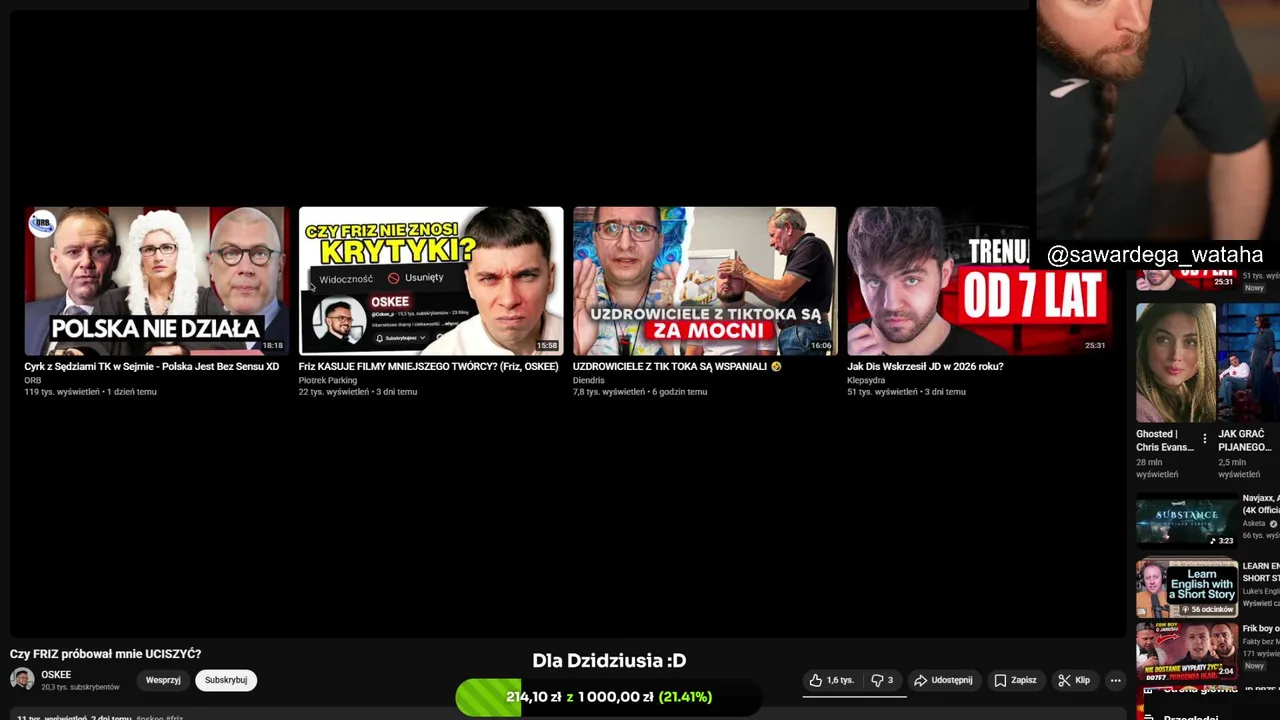This screenshot has width=1280, height=720.
Task: Open options menu for Ghosted video
Action: (x=1204, y=440)
